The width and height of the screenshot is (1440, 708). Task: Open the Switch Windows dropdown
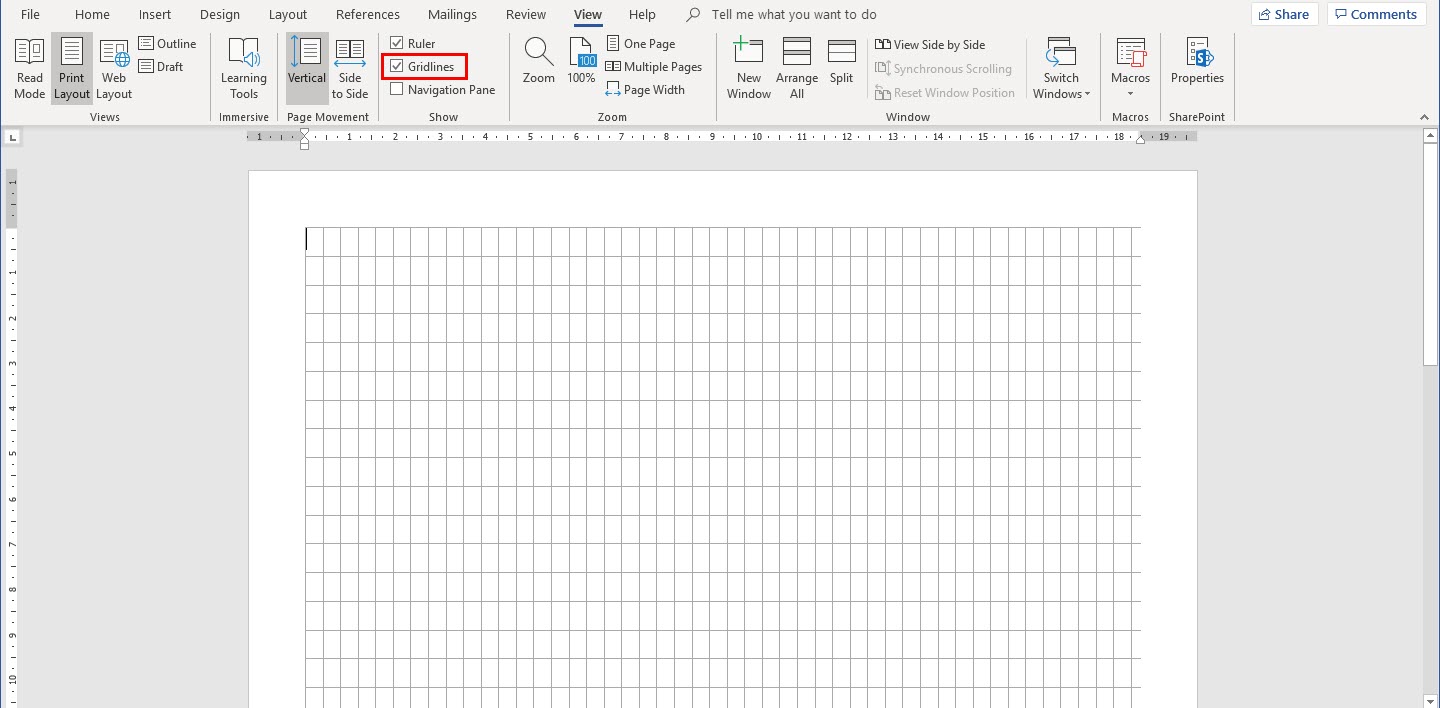click(x=1060, y=67)
